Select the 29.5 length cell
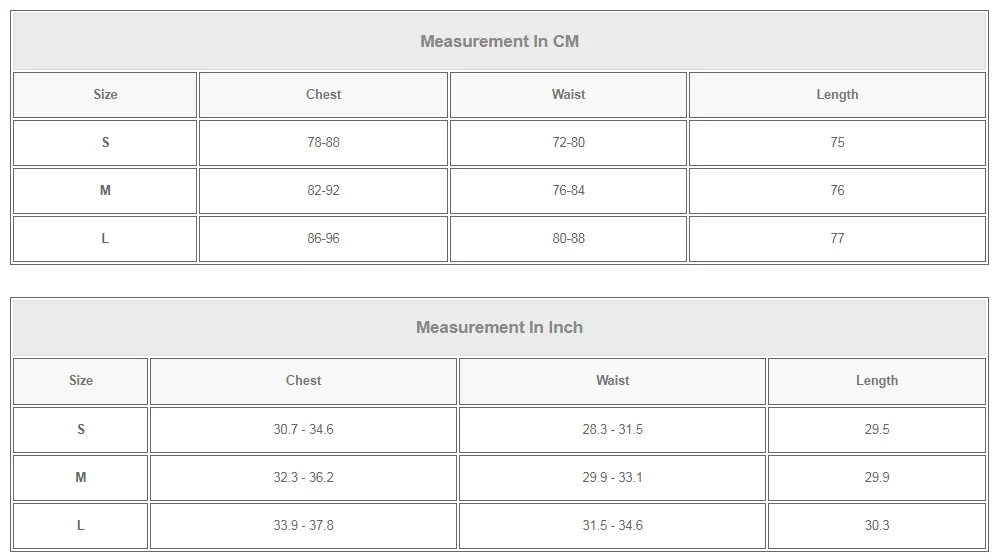This screenshot has width=1003, height=560. 876,429
